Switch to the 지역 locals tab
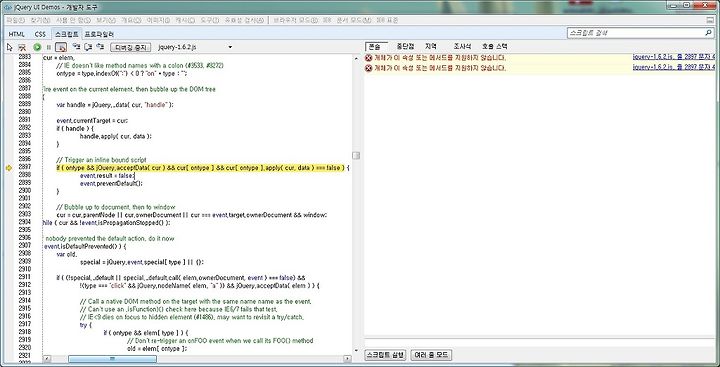This screenshot has height=367, width=720. click(431, 46)
